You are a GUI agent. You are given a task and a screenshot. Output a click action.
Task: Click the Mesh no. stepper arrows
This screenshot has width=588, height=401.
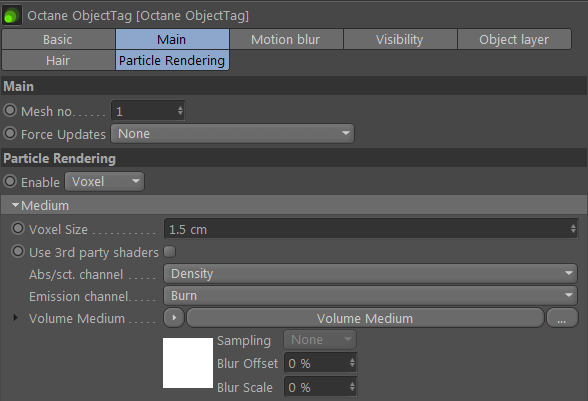(180, 111)
